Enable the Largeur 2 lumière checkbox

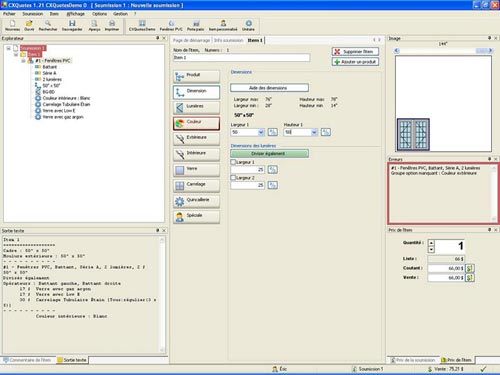[x=233, y=178]
